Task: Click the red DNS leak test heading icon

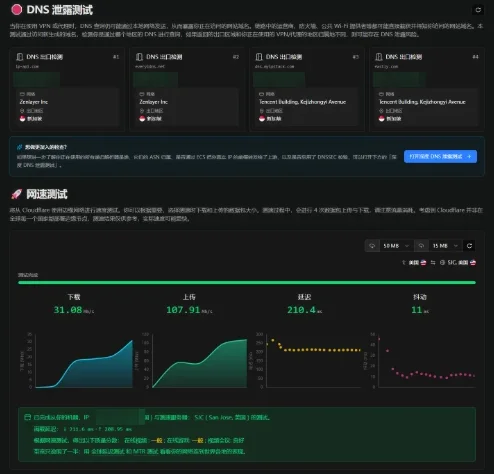Action: point(17,10)
